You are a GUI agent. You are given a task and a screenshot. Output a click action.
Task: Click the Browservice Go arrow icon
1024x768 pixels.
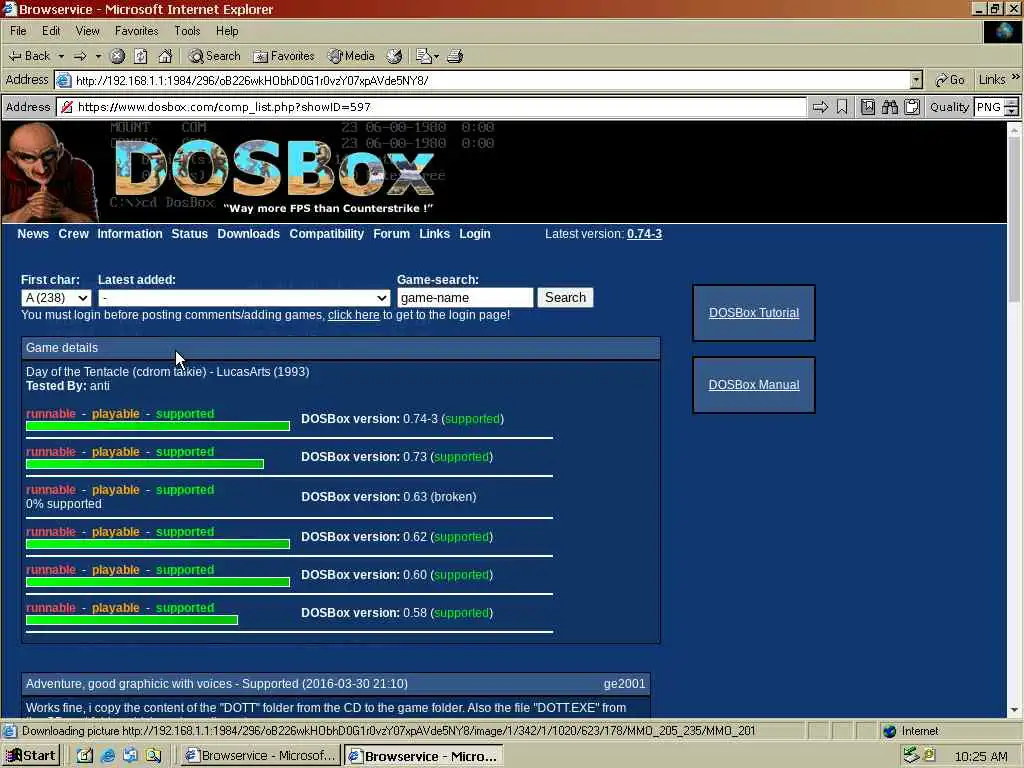click(x=820, y=107)
